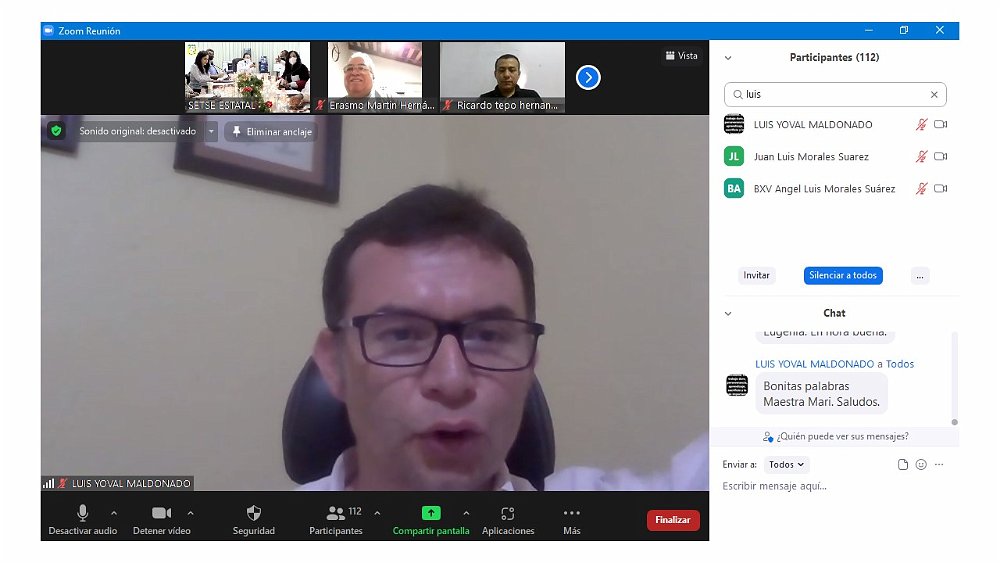Click the red Finalizar button
Screen dimensions: 1000x563
673,520
